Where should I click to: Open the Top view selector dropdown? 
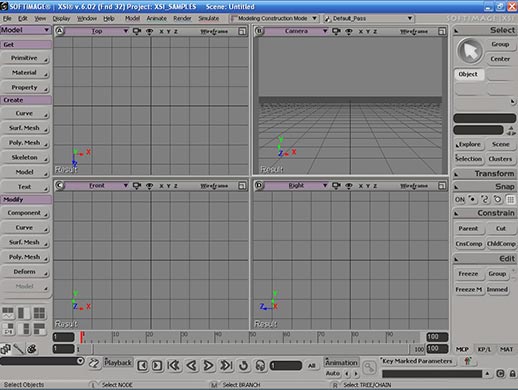(97, 31)
